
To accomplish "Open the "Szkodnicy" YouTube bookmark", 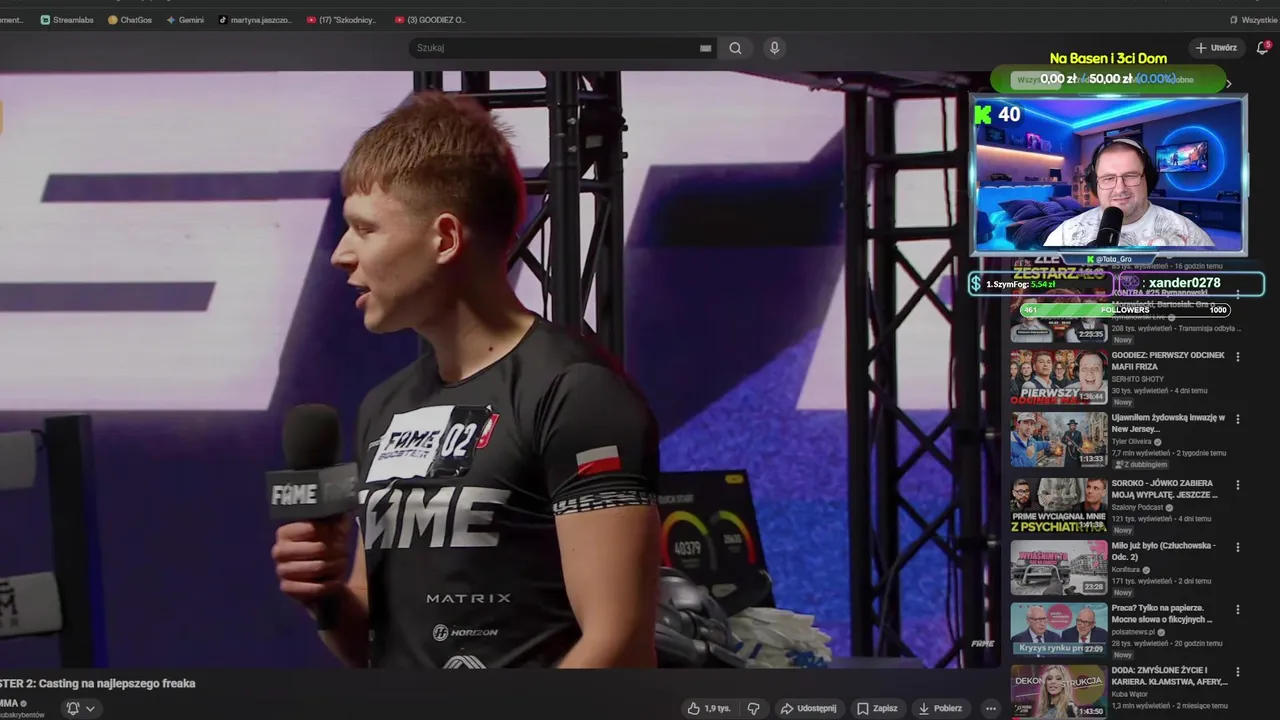I will click(341, 20).
